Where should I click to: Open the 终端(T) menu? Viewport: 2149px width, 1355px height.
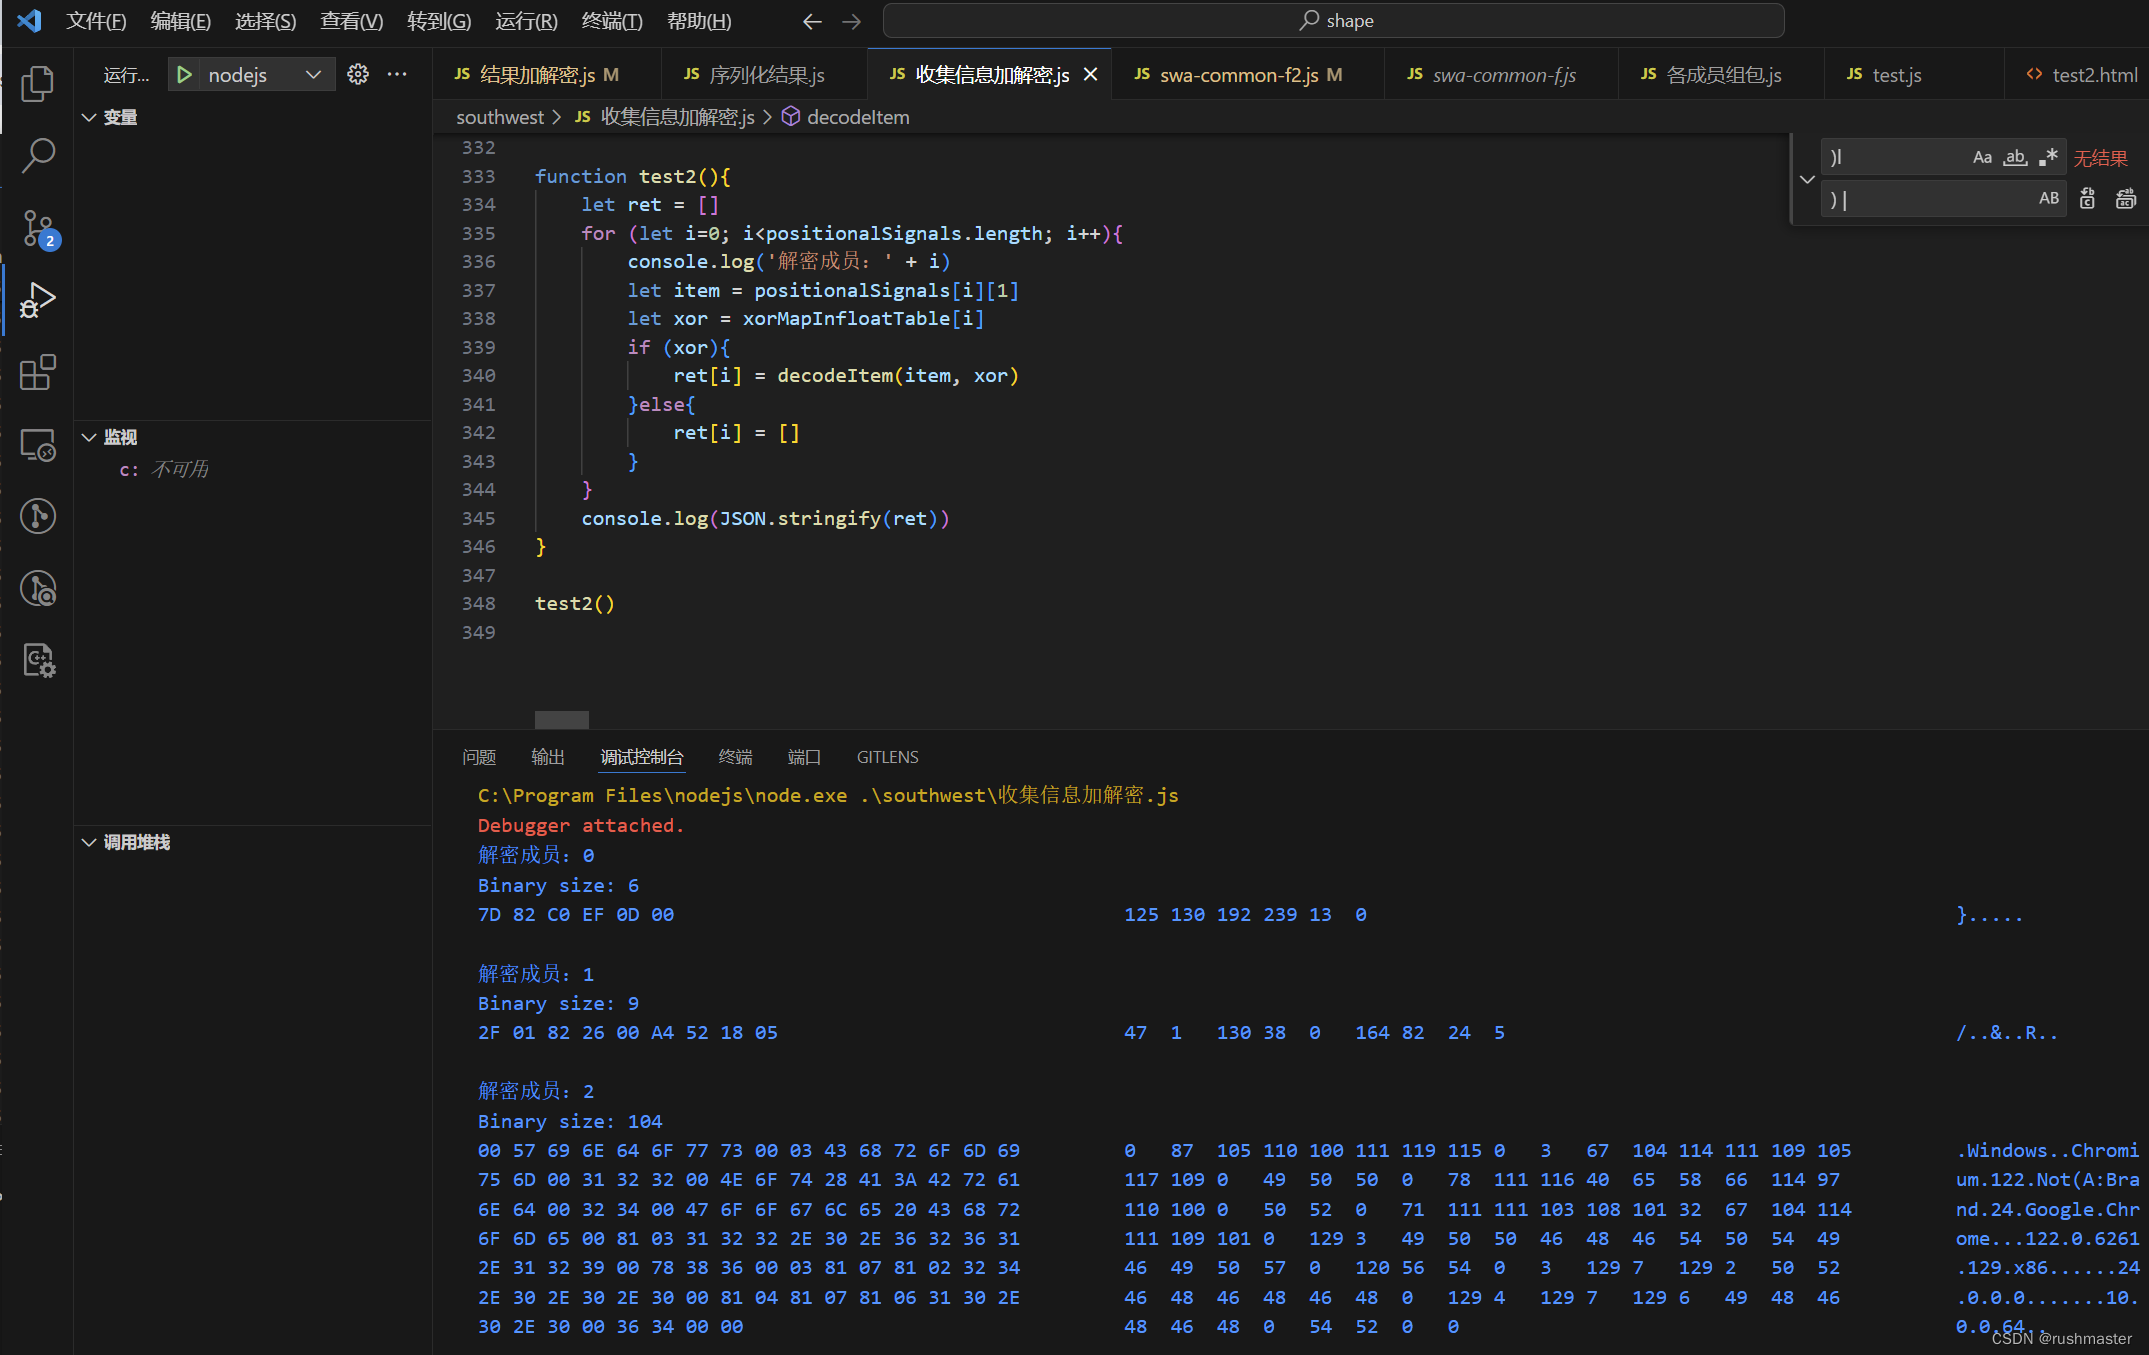point(611,21)
